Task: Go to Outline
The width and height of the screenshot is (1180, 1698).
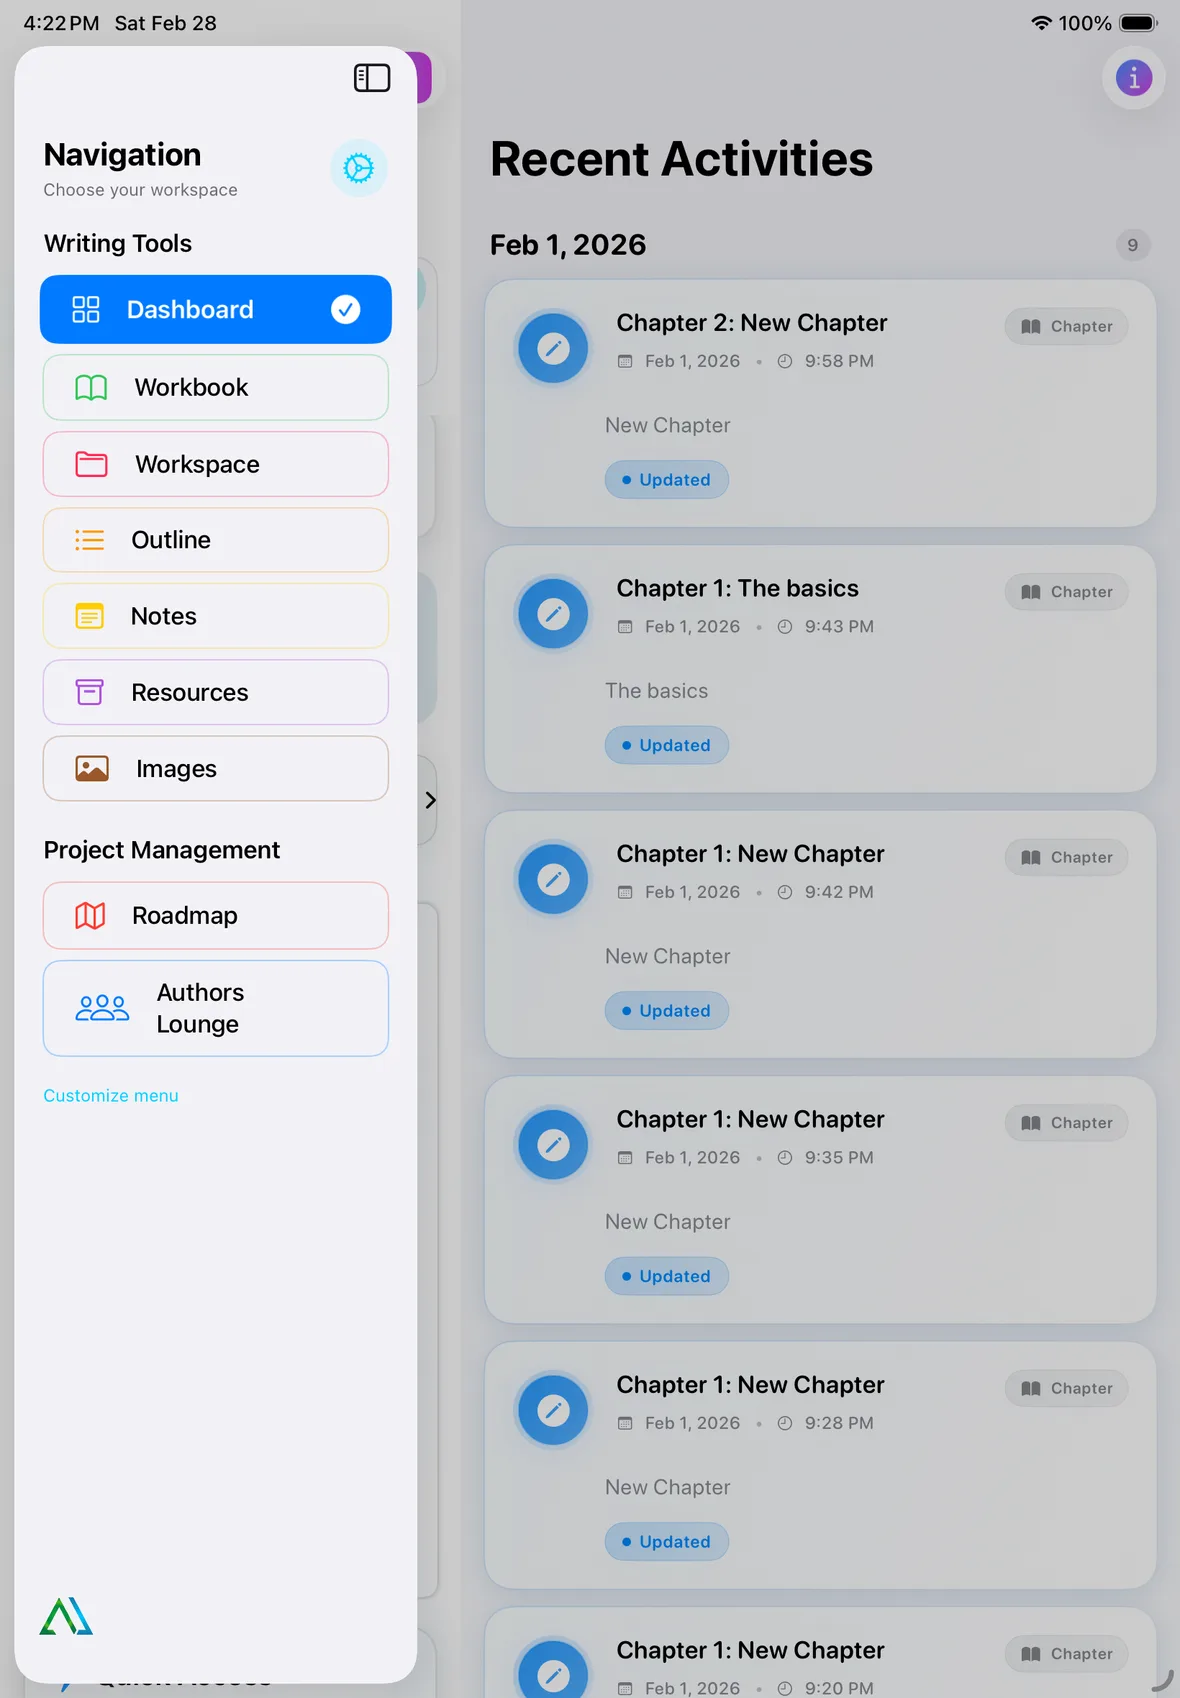Action: [x=216, y=540]
